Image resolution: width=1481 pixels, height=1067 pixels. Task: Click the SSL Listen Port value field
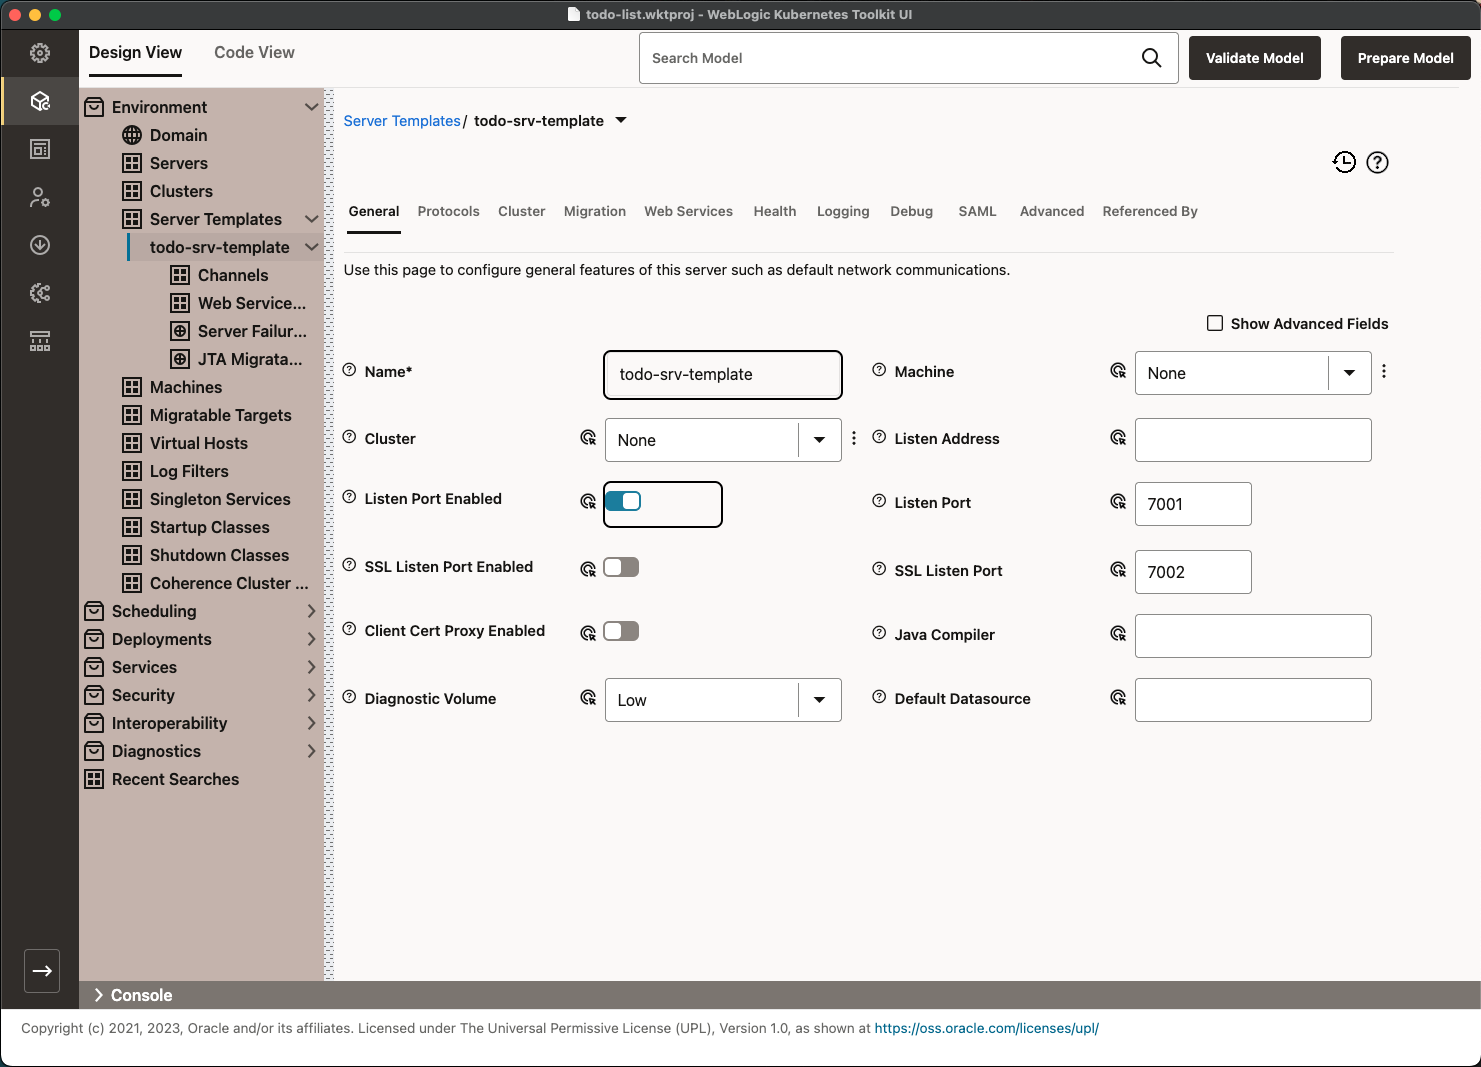pyautogui.click(x=1193, y=572)
